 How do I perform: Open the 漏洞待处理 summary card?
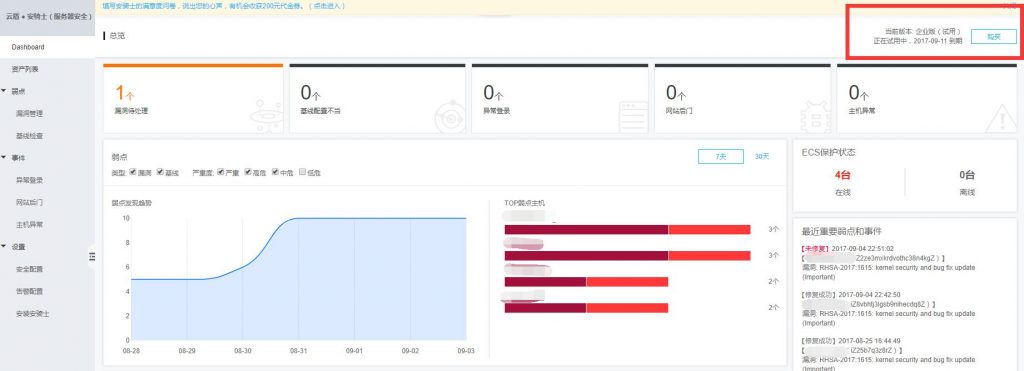pyautogui.click(x=193, y=98)
